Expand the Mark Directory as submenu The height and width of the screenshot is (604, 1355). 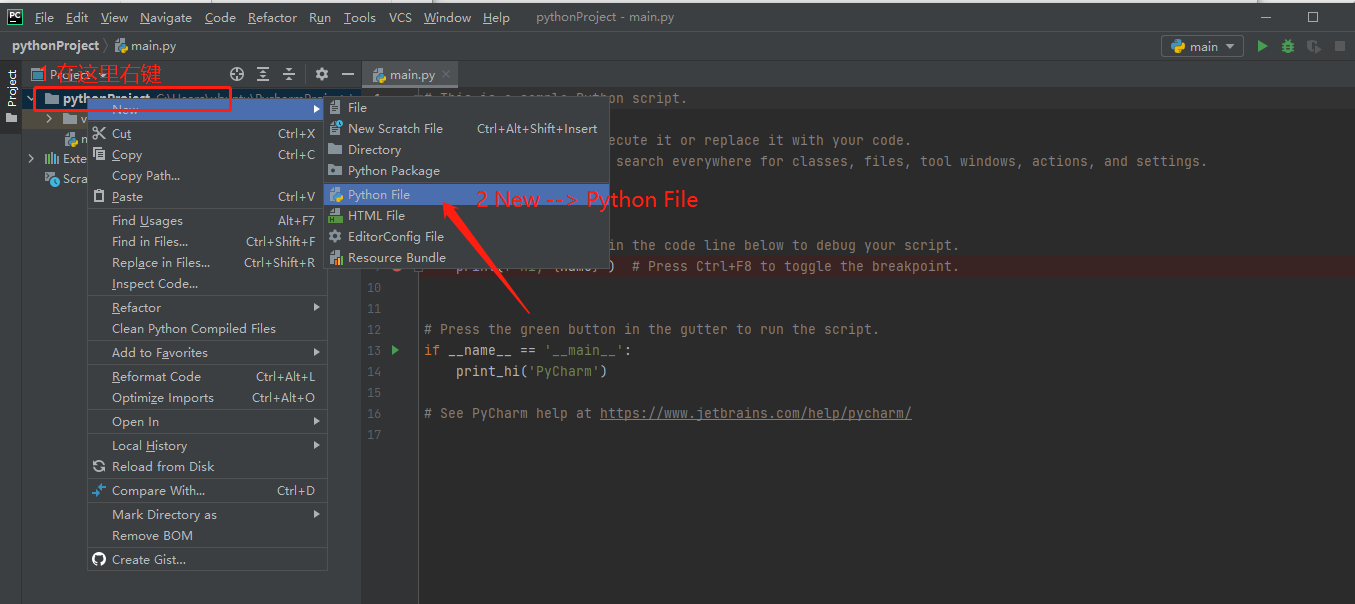pyautogui.click(x=207, y=514)
